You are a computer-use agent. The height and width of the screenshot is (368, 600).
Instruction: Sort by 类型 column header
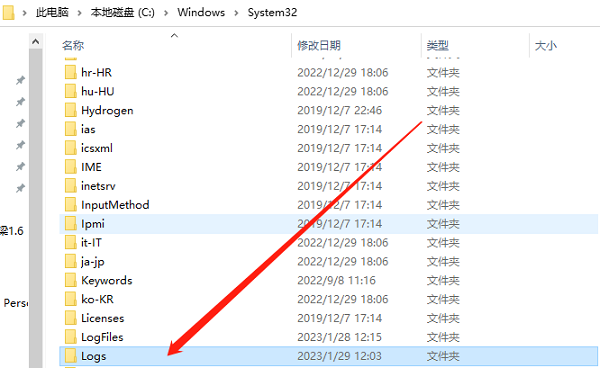437,46
